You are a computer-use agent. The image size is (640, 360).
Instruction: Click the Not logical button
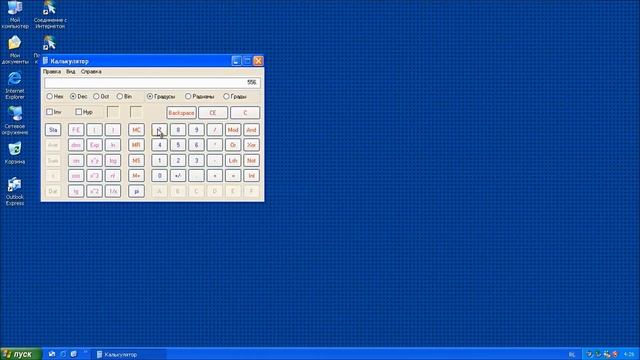[251, 160]
